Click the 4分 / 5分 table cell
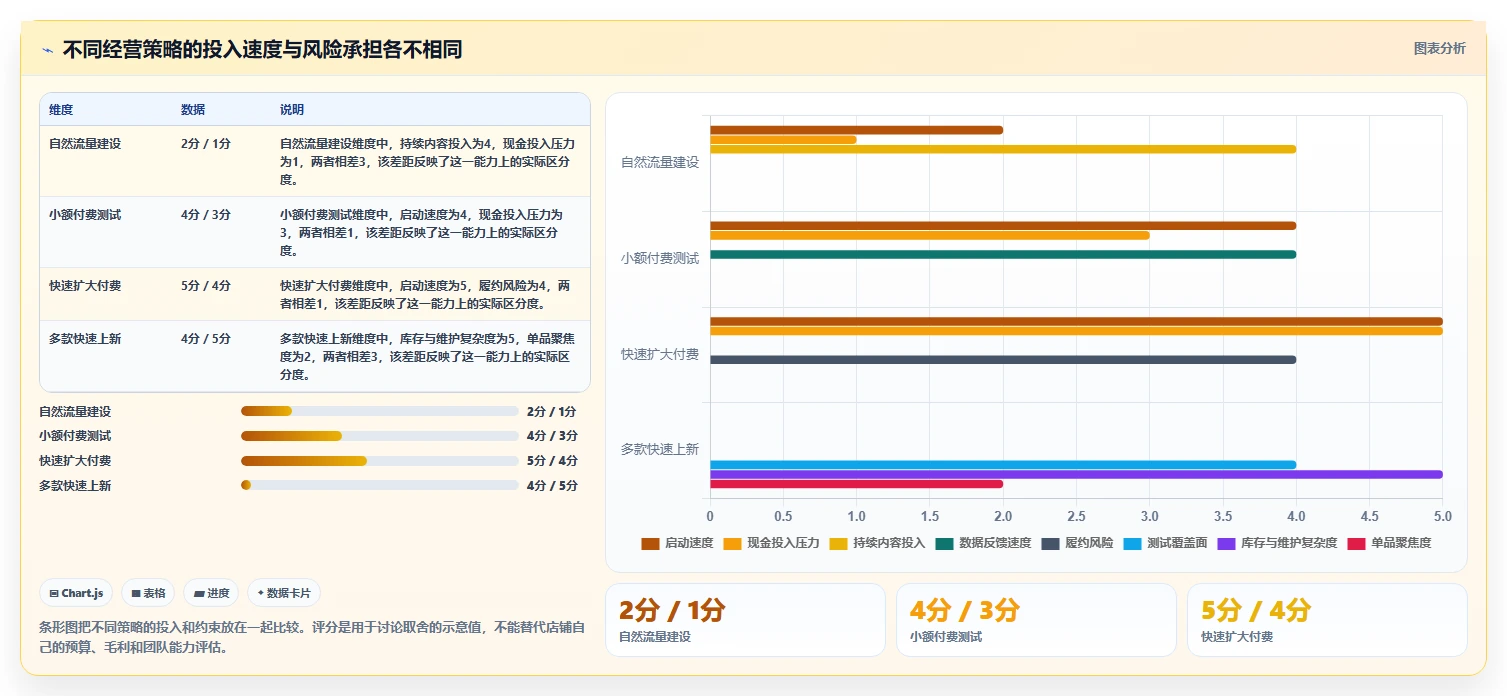1507x696 pixels. click(206, 339)
